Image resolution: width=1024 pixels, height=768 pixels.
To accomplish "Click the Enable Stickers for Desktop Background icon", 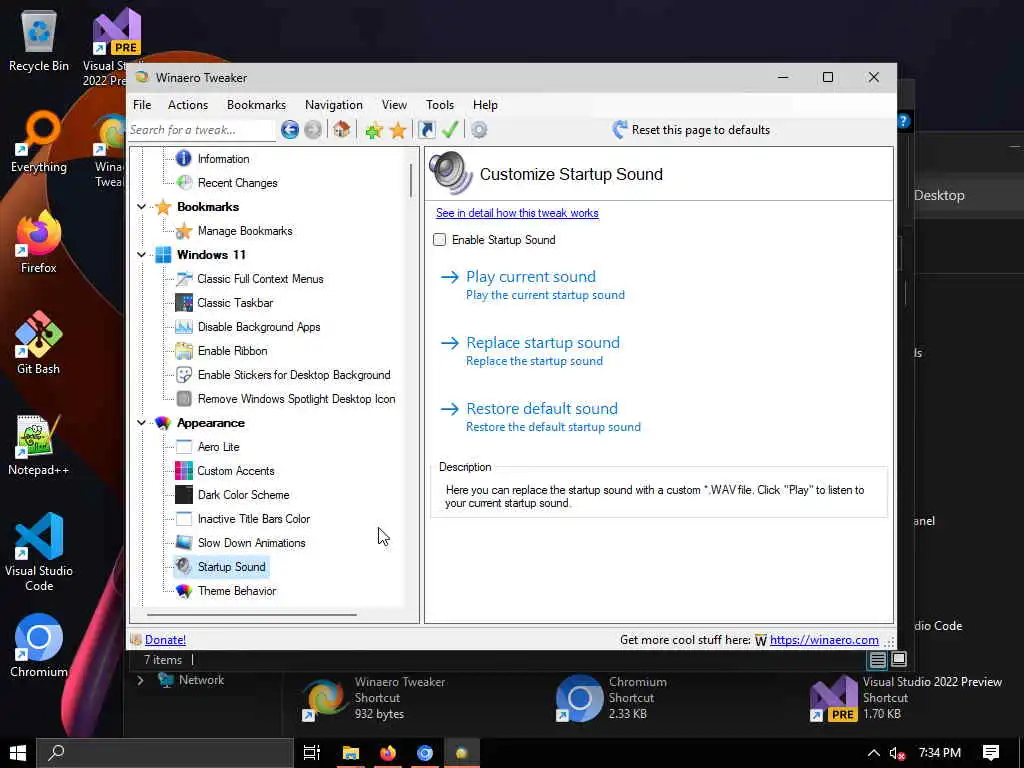I will point(184,375).
